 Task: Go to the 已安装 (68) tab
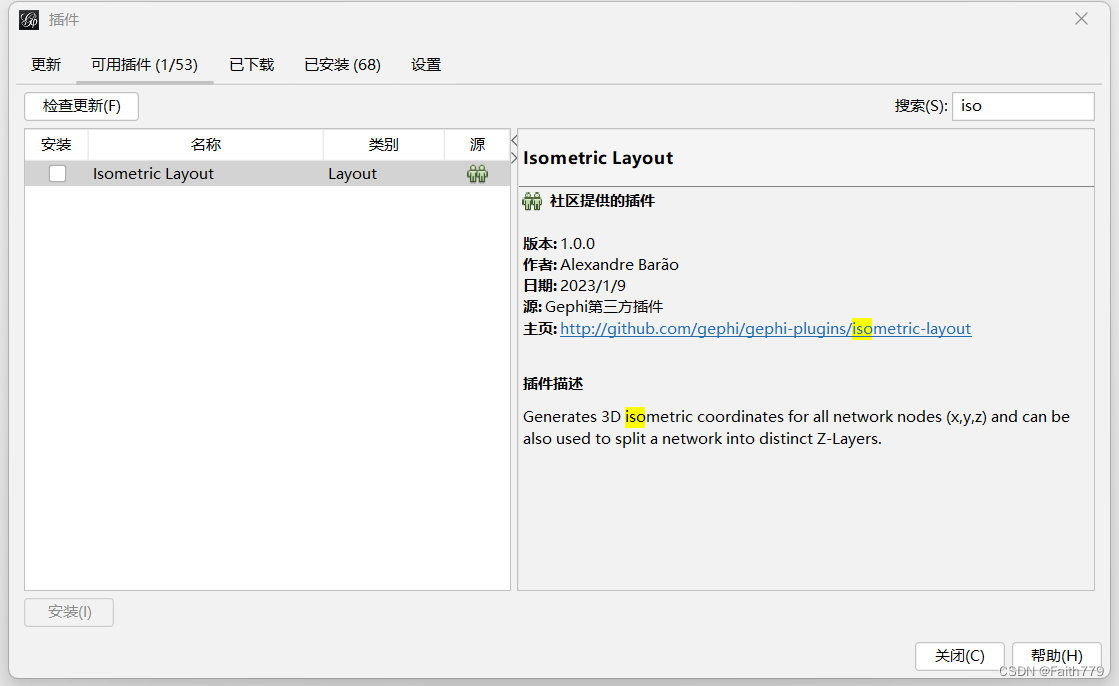click(343, 65)
